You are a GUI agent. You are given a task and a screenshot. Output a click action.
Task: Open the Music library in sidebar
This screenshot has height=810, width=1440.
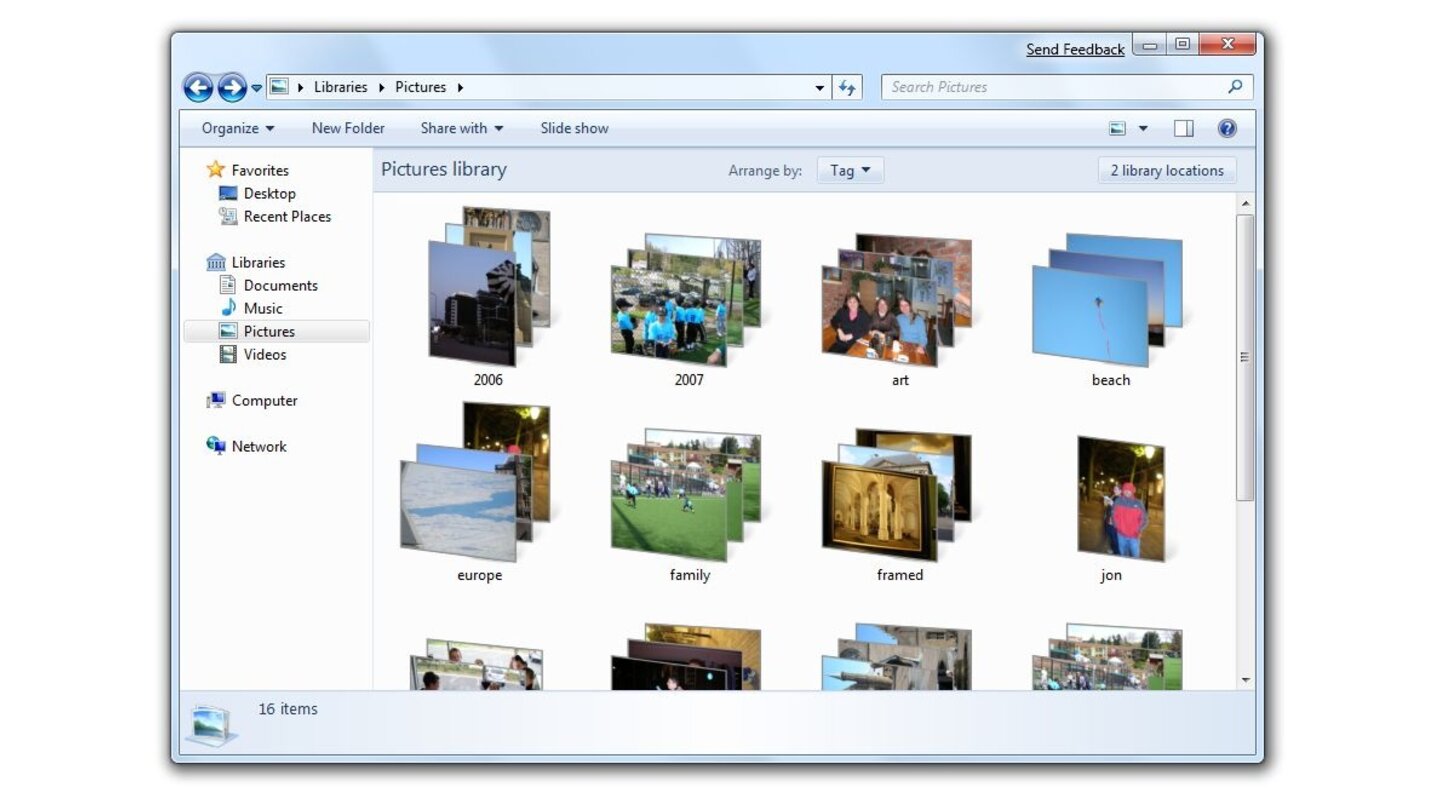[x=263, y=308]
